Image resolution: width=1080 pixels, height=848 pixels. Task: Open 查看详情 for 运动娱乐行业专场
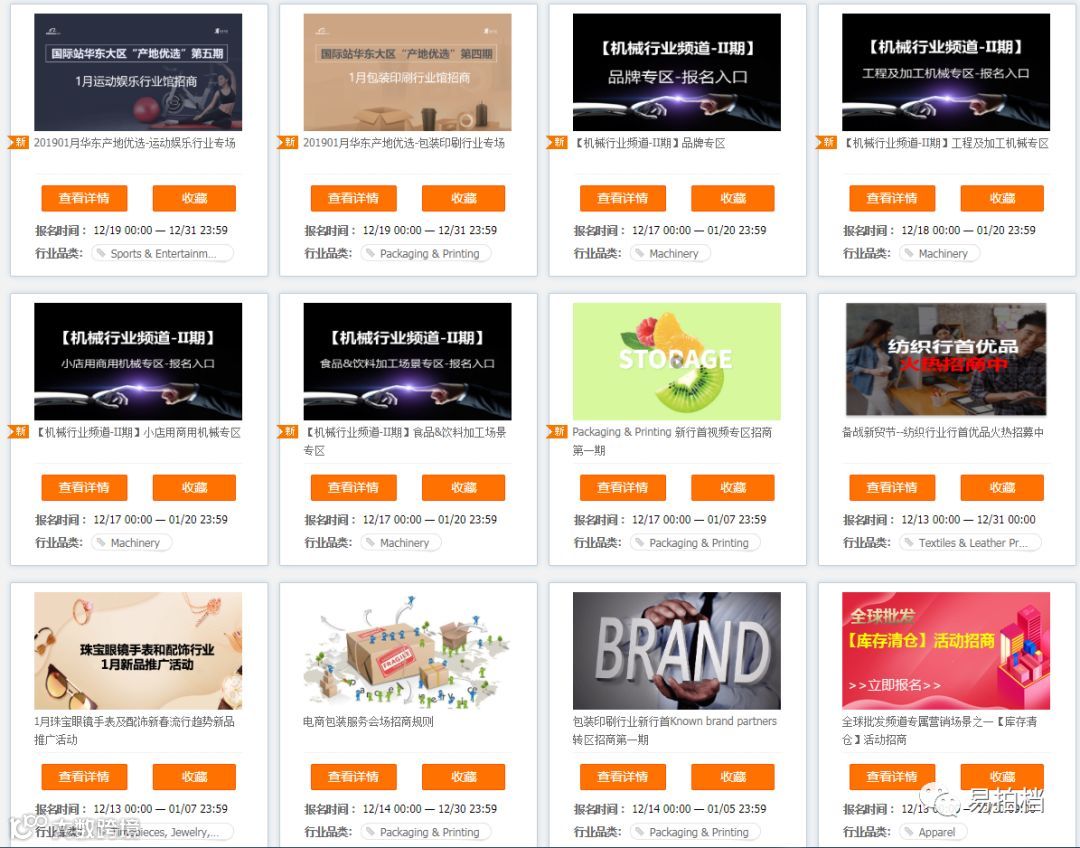(x=84, y=198)
